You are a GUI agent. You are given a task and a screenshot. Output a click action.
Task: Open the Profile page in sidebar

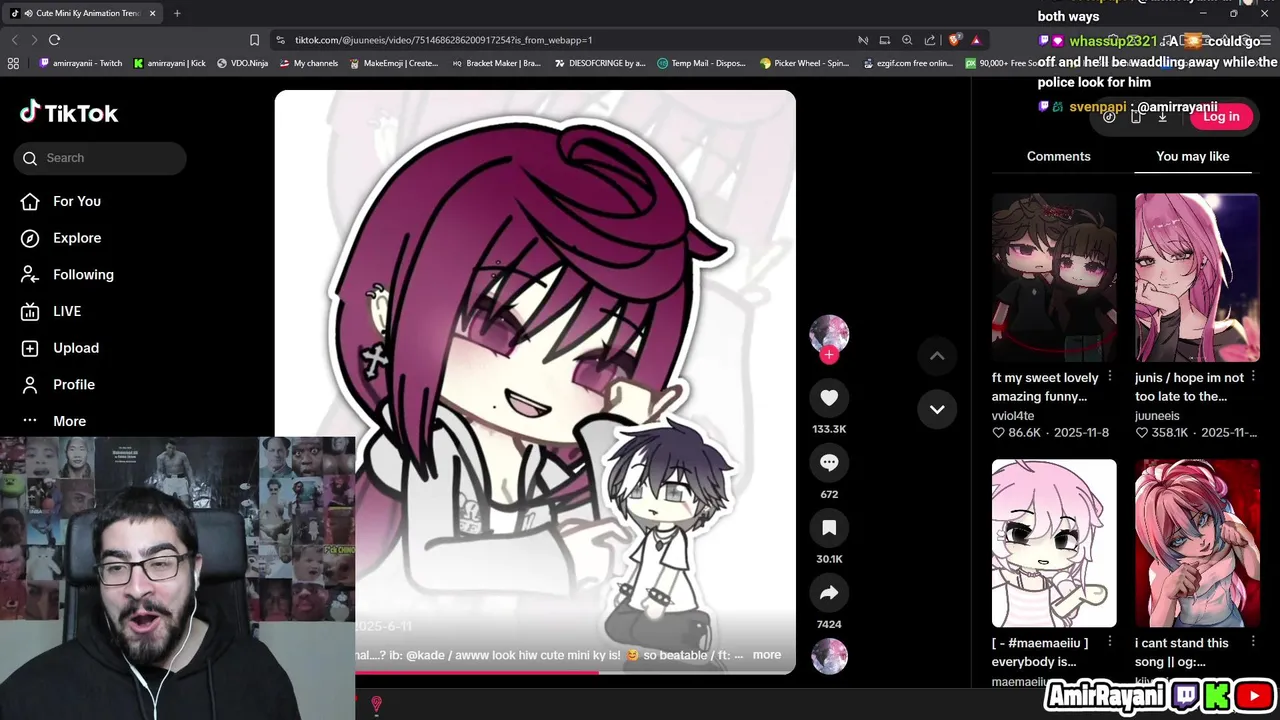(58, 384)
